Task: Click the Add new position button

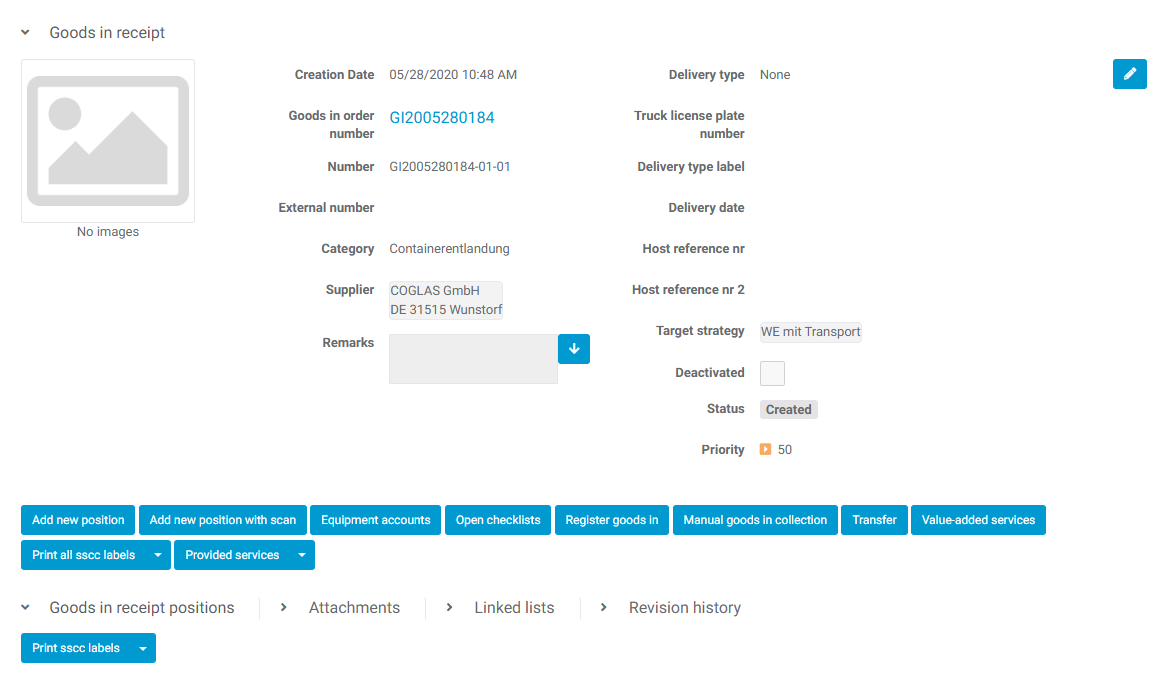Action: pos(78,520)
